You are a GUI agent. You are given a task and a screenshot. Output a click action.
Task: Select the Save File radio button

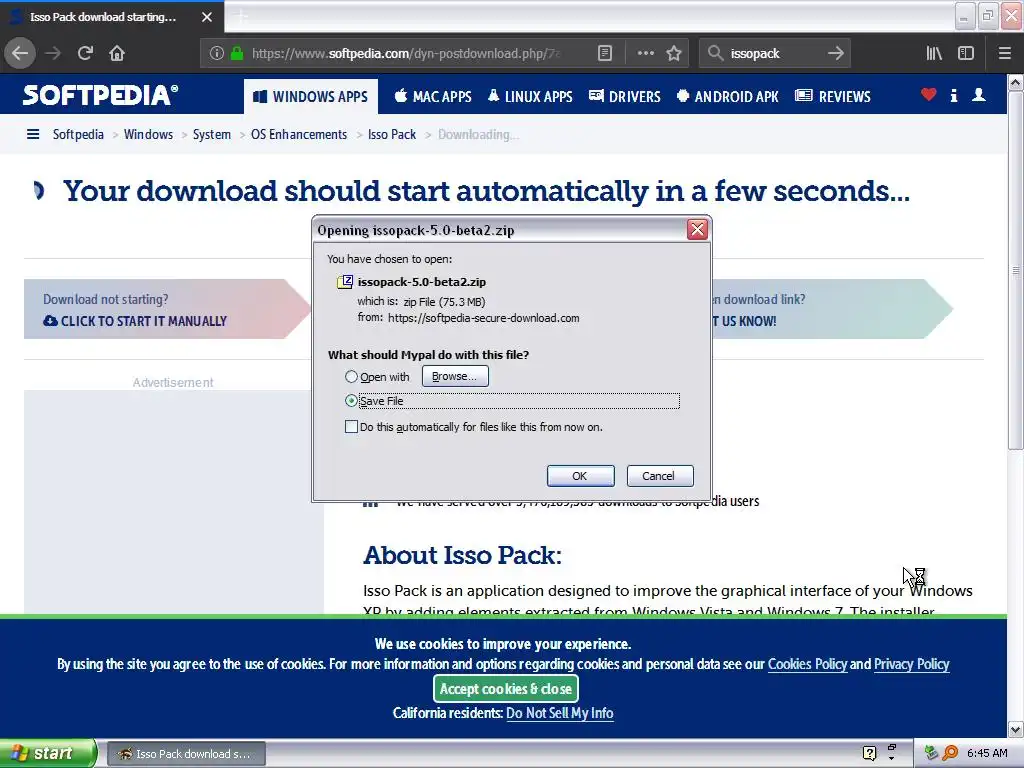tap(351, 401)
